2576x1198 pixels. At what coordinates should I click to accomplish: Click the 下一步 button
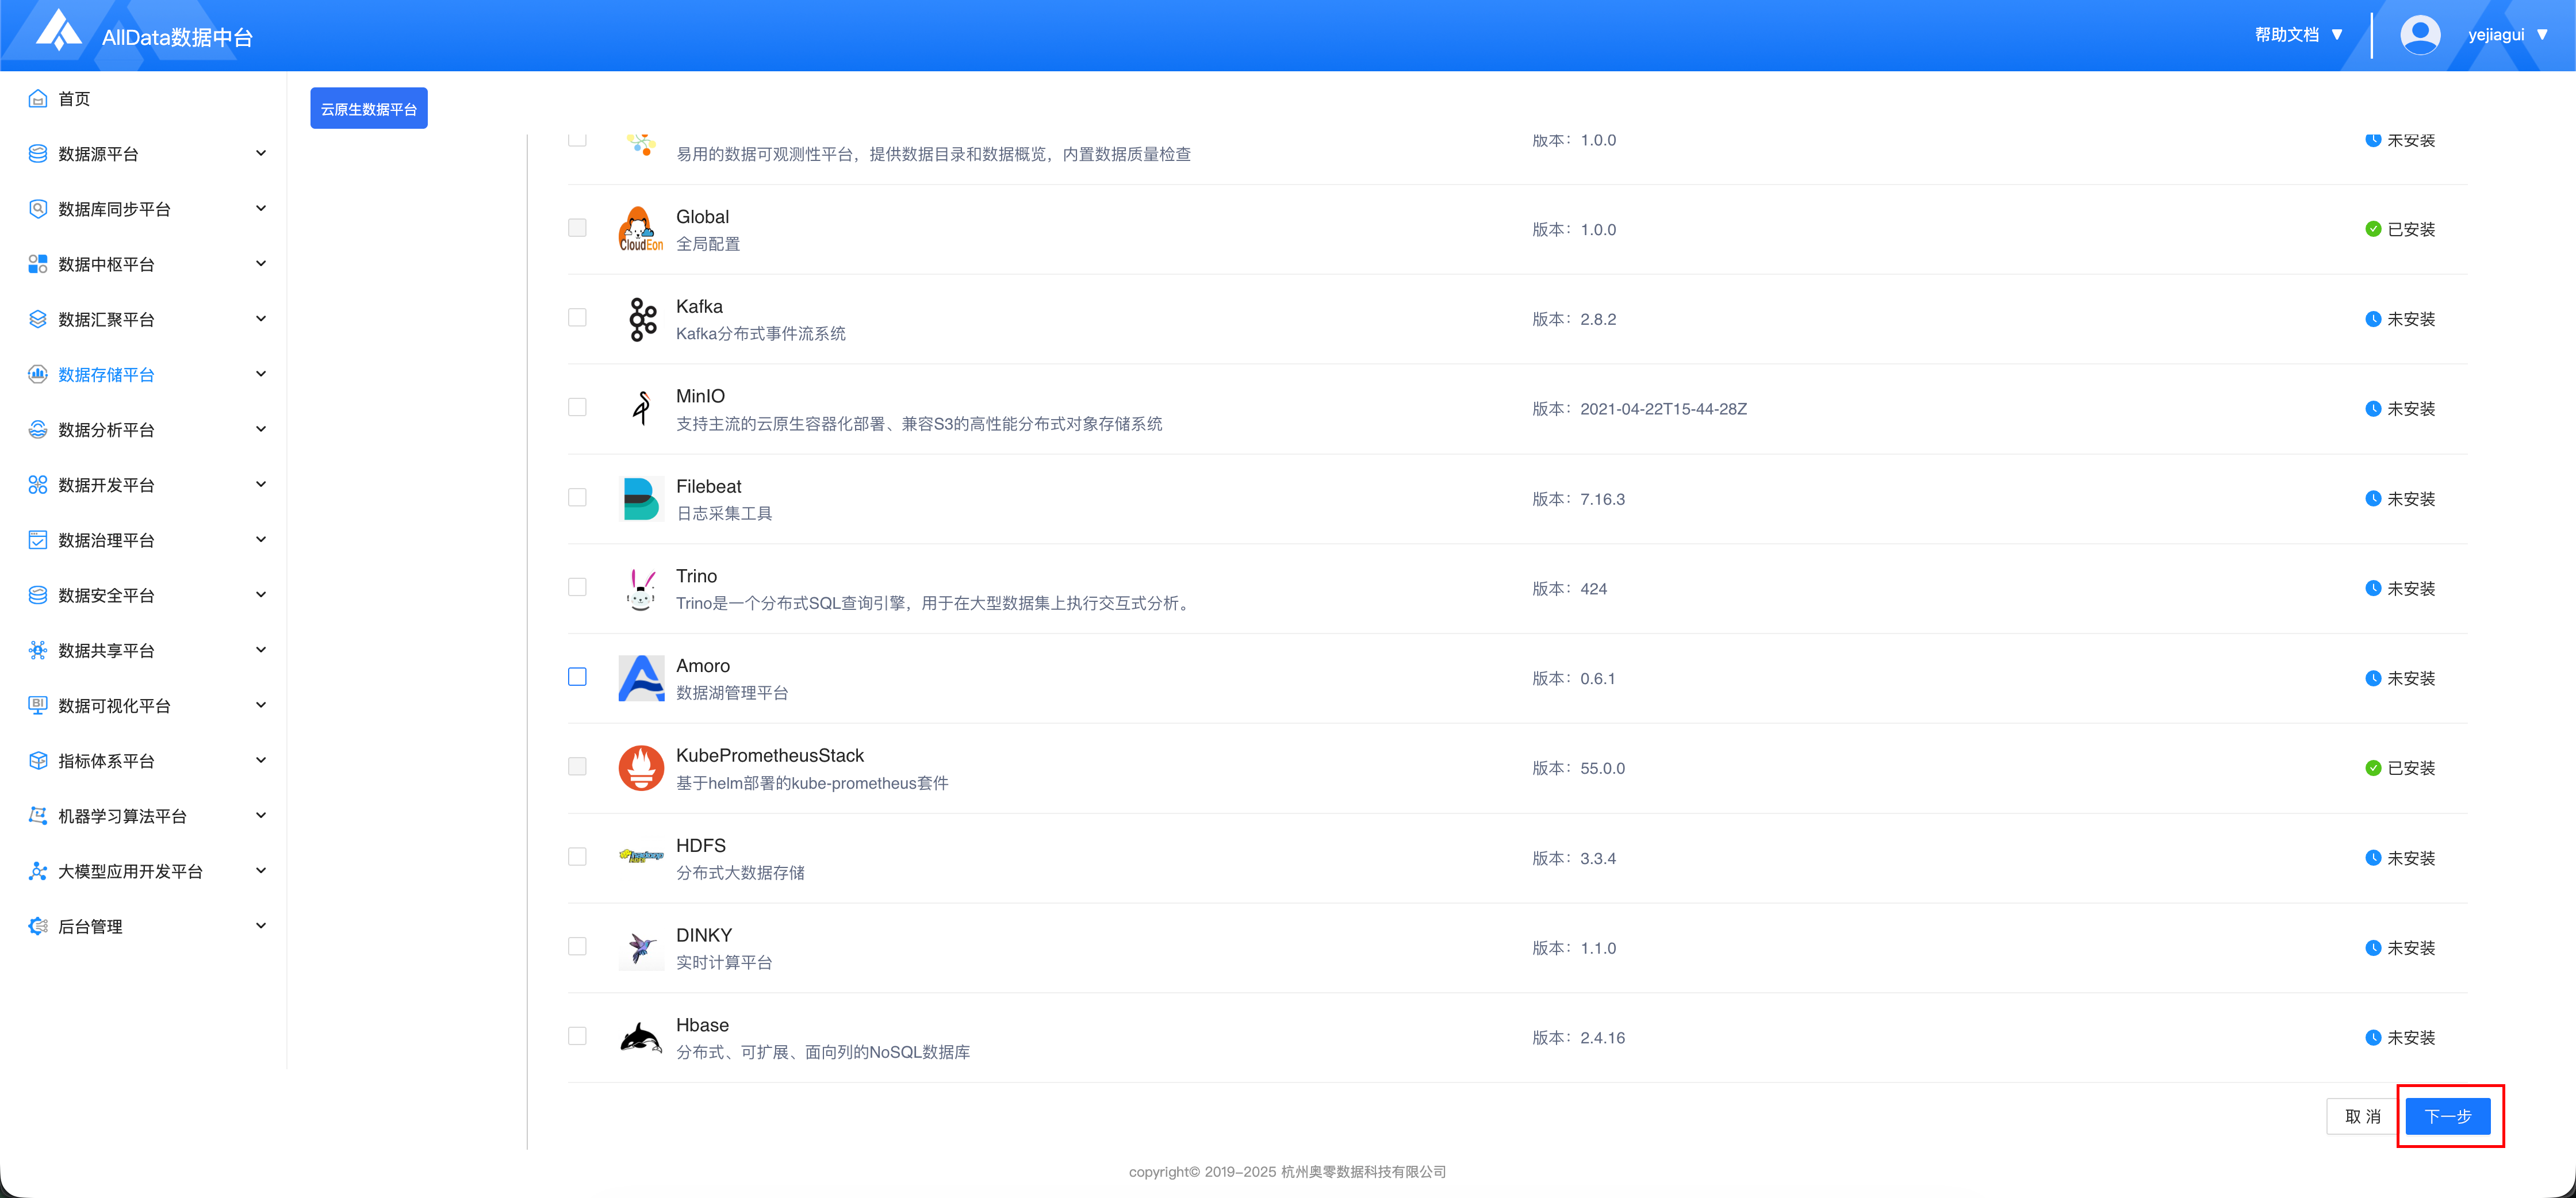(x=2447, y=1116)
